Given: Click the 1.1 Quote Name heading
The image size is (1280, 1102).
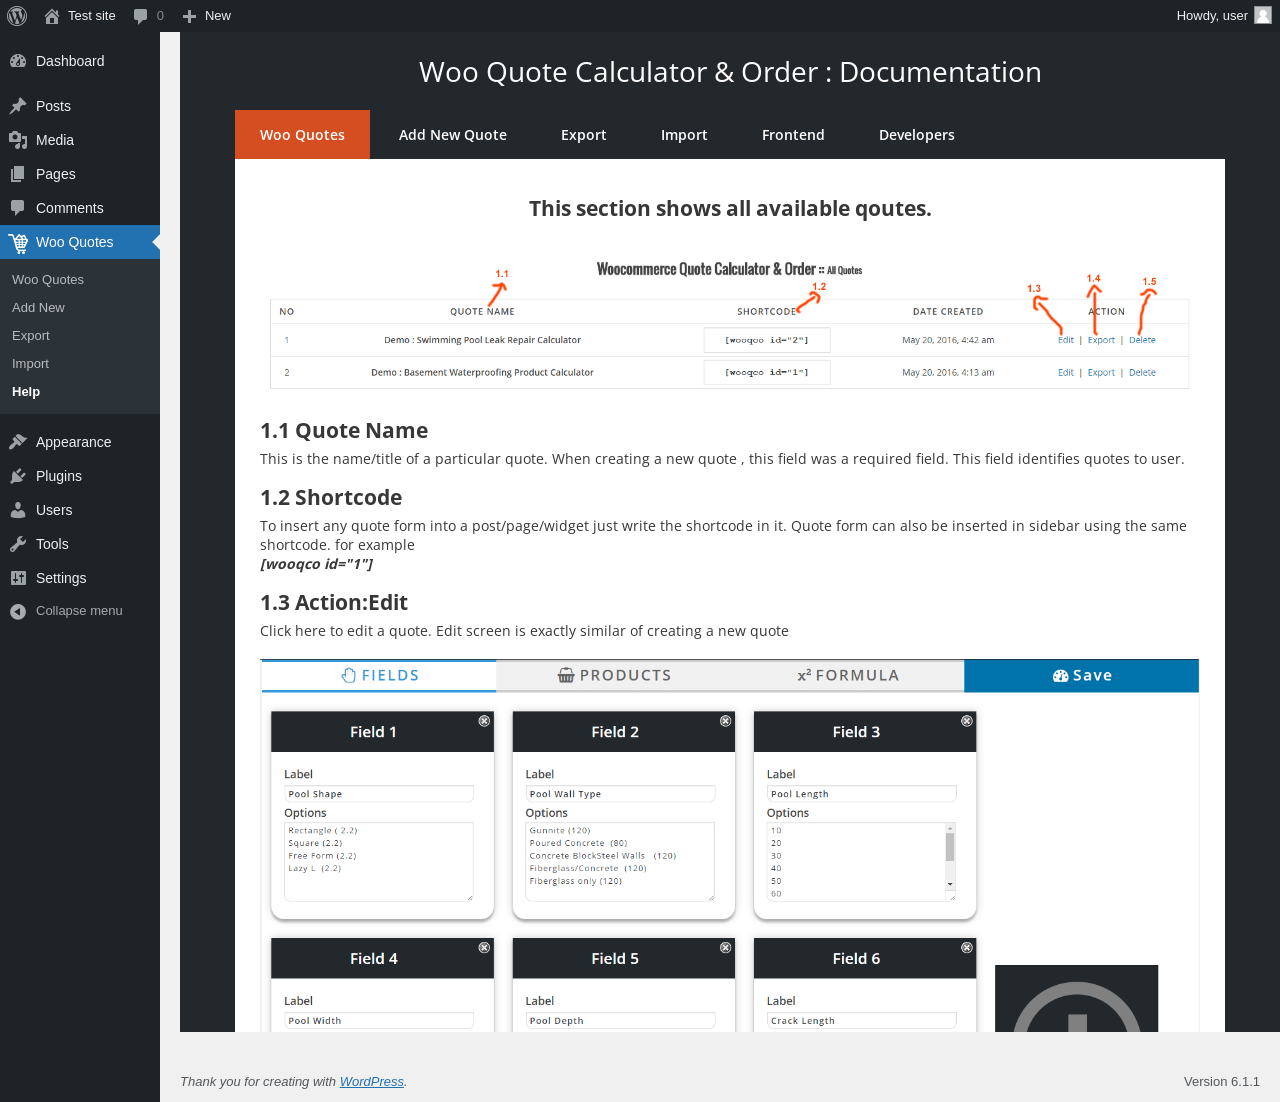Looking at the screenshot, I should (x=344, y=431).
